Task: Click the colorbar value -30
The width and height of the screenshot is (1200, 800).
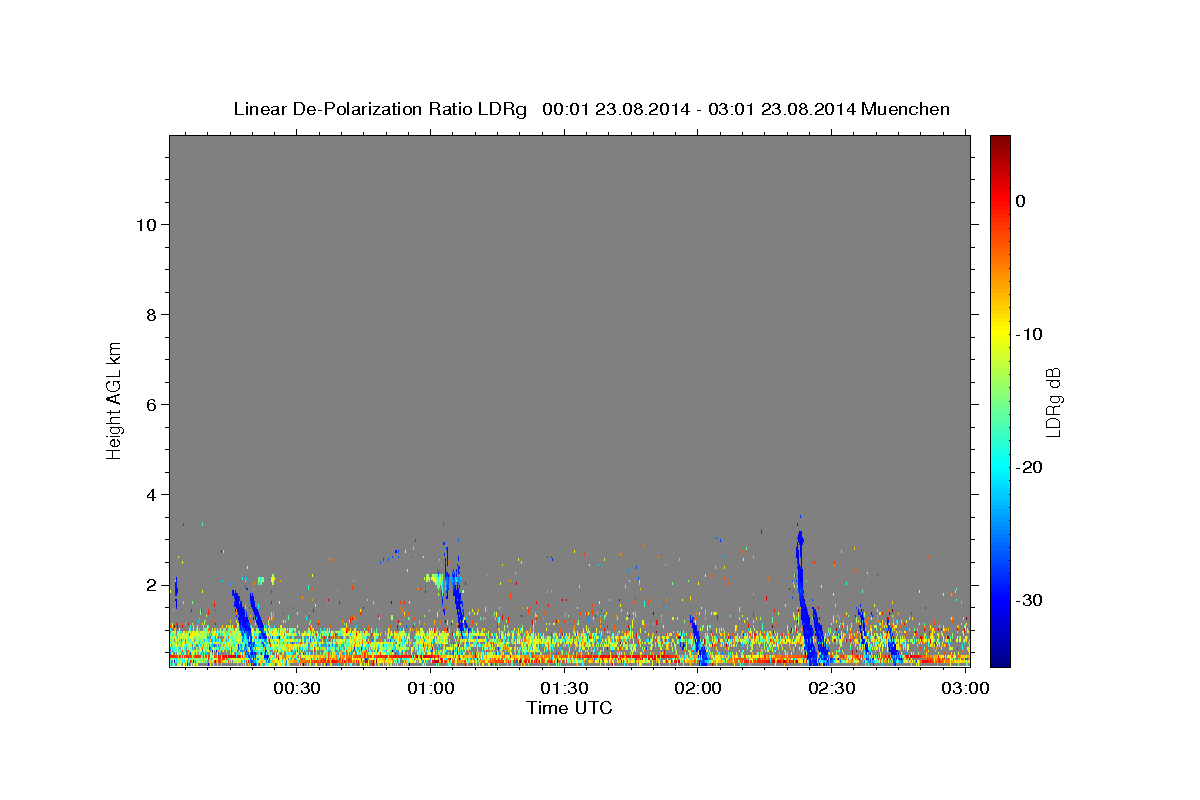Action: pos(1030,600)
